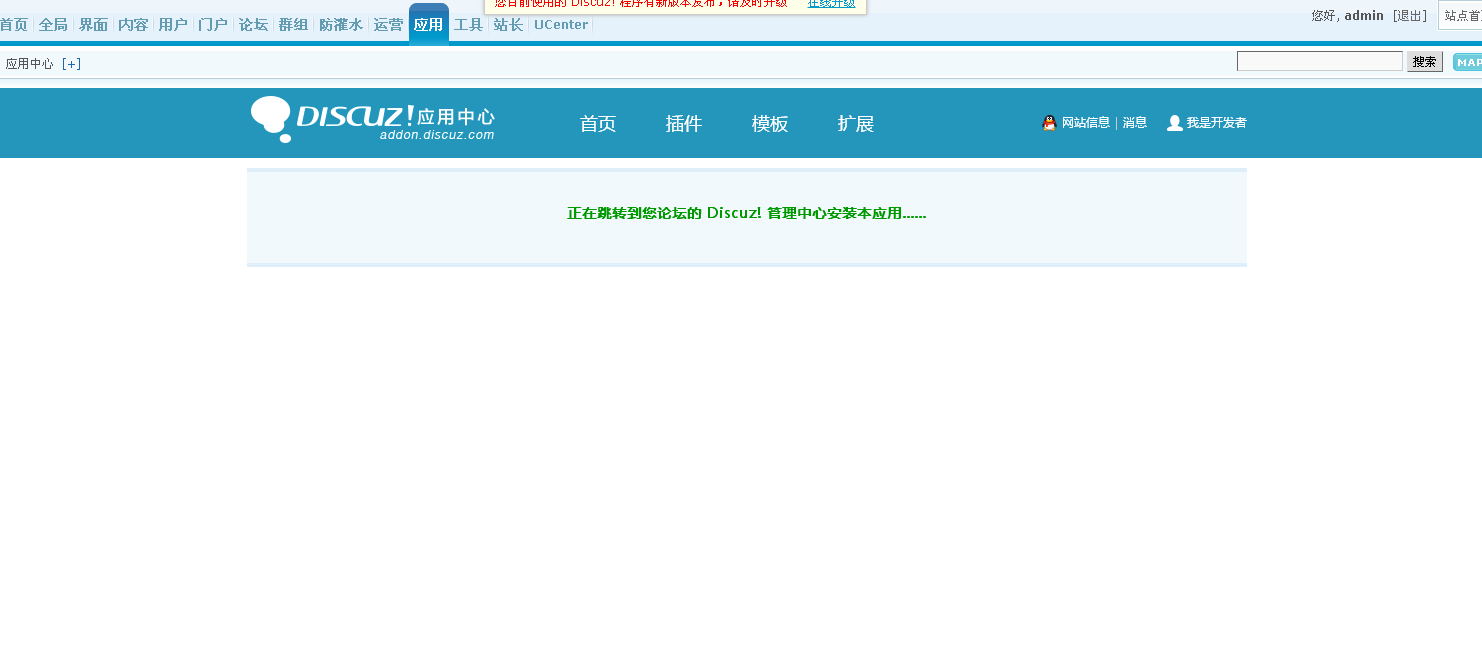Open the 扩展 menu
1482x654 pixels.
(x=856, y=124)
